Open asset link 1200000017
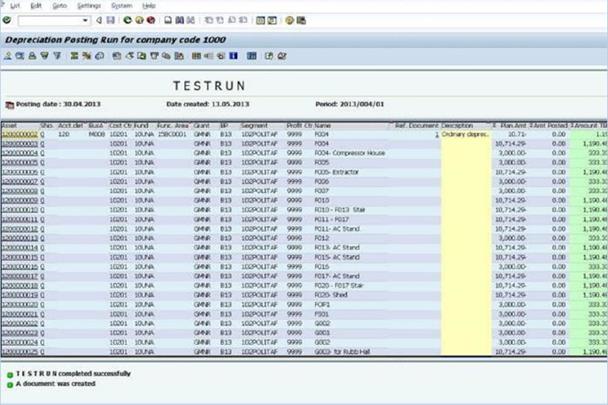Image resolution: width=608 pixels, height=405 pixels. point(20,276)
